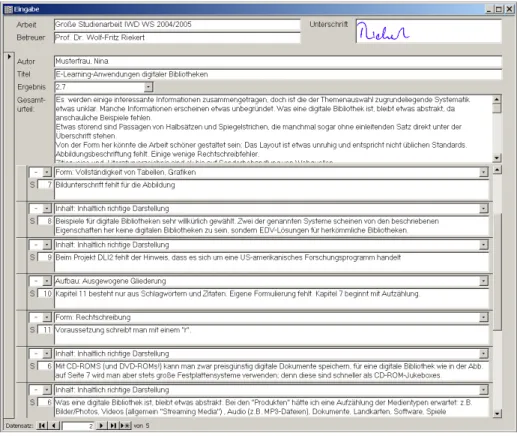Click the 'von 5' record count text
The width and height of the screenshot is (517, 436).
click(x=141, y=426)
